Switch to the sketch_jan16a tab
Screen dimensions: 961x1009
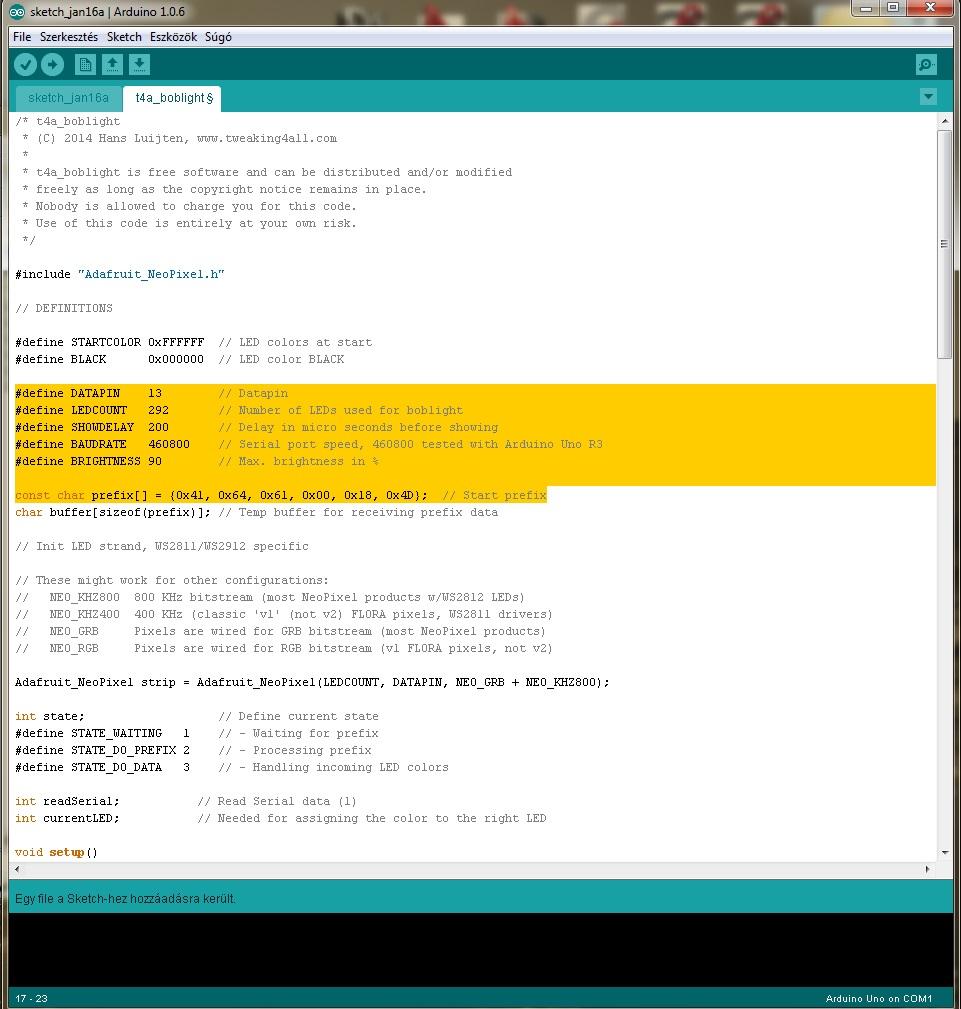point(68,98)
